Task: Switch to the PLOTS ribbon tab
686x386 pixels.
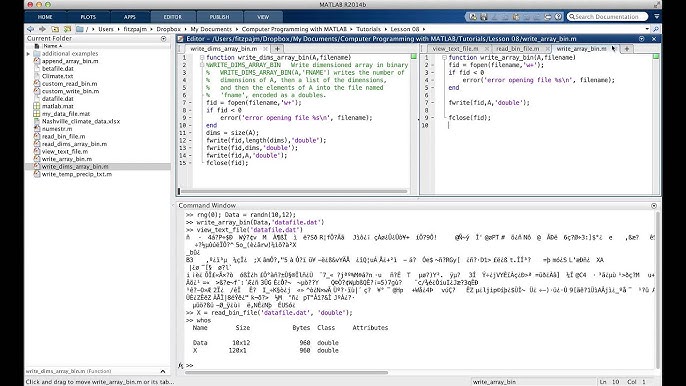Action: point(88,17)
